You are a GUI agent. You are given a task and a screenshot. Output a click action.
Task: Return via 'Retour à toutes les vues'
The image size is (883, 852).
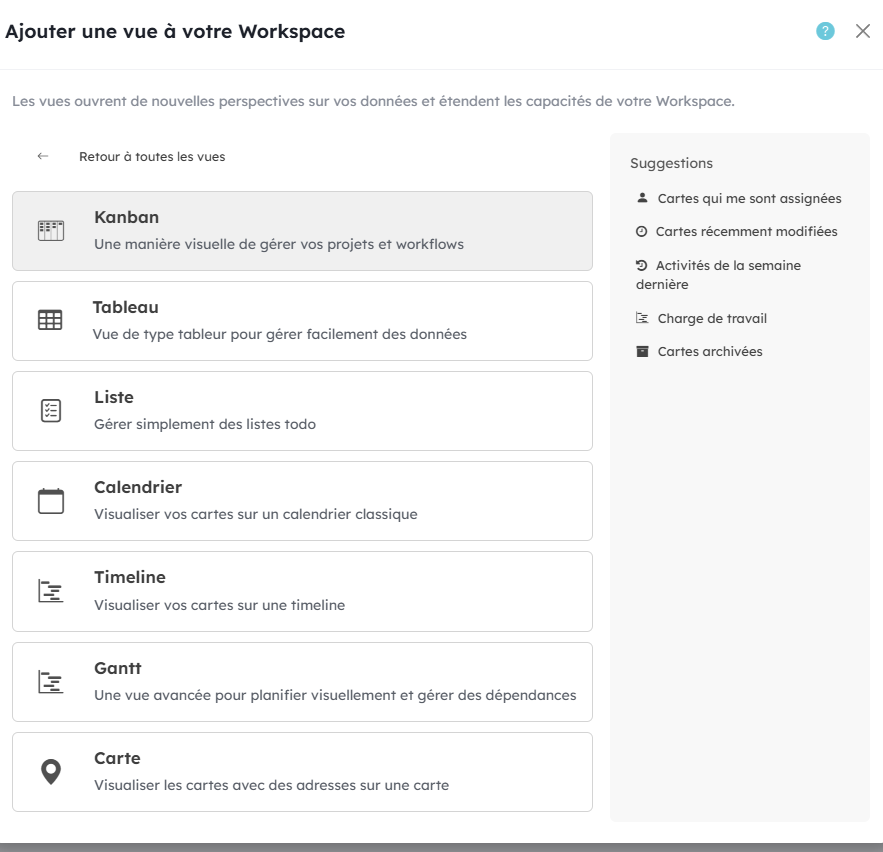pos(152,156)
